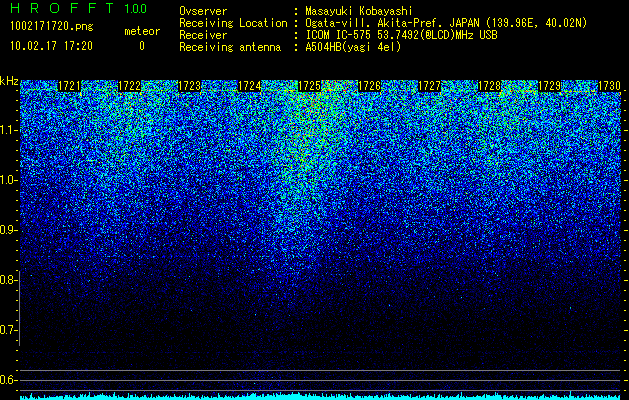Click the date stamp 10.02.17 17:20
629x400 pixels.
click(x=51, y=46)
